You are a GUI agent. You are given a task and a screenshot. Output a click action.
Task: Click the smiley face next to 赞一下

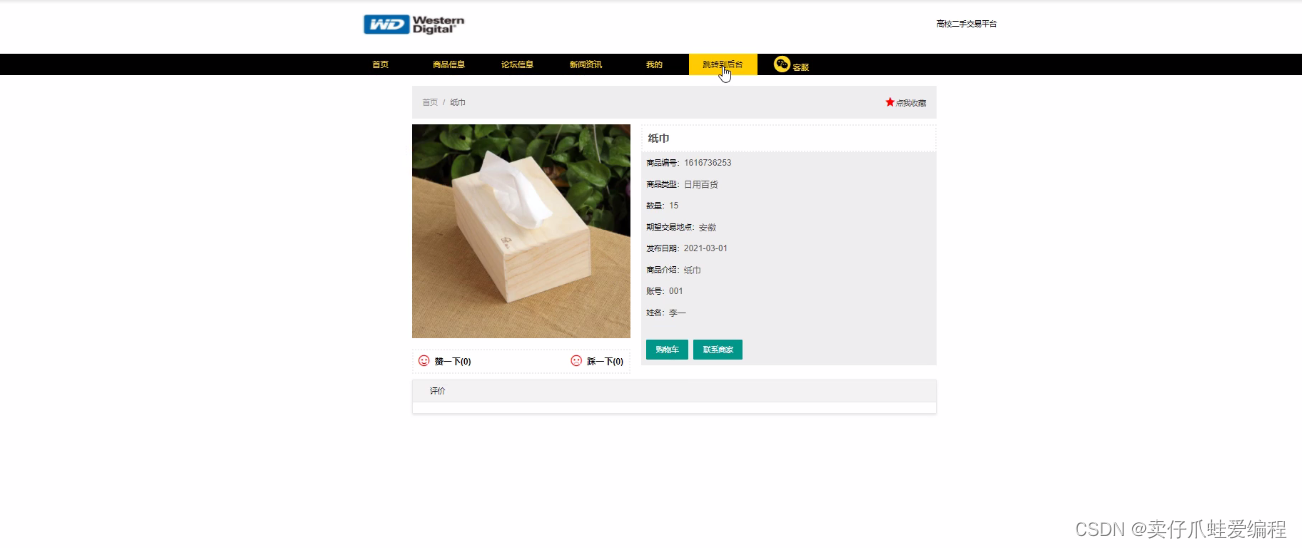(424, 361)
